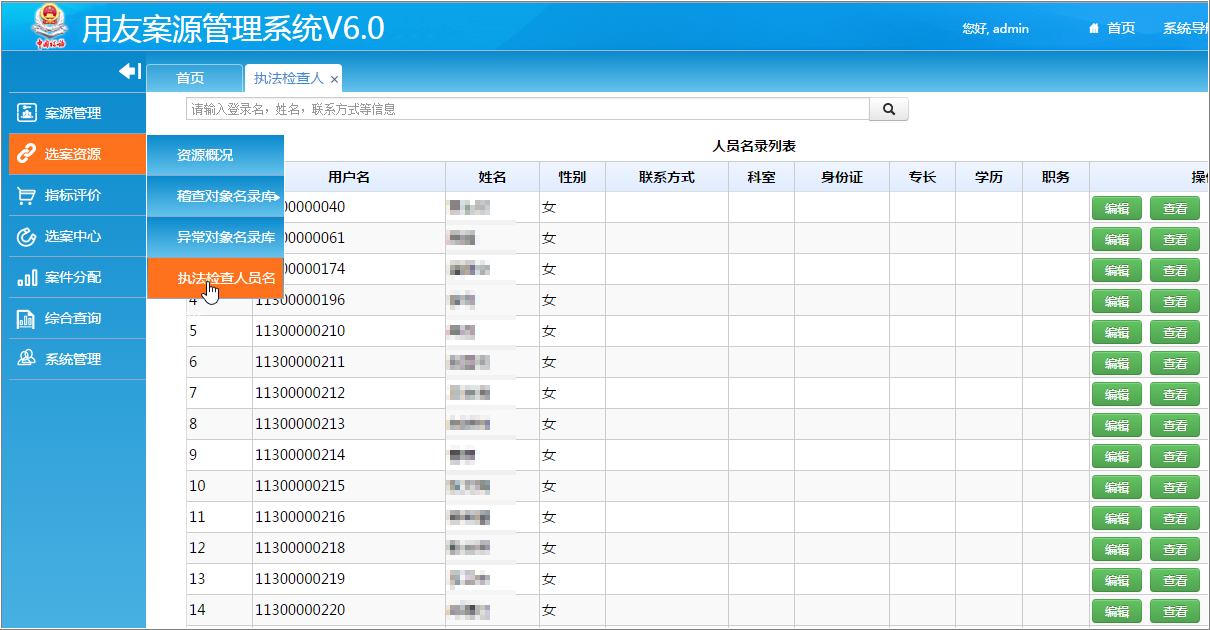1210x630 pixels.
Task: Click the 联系方式 column header
Action: (x=667, y=177)
